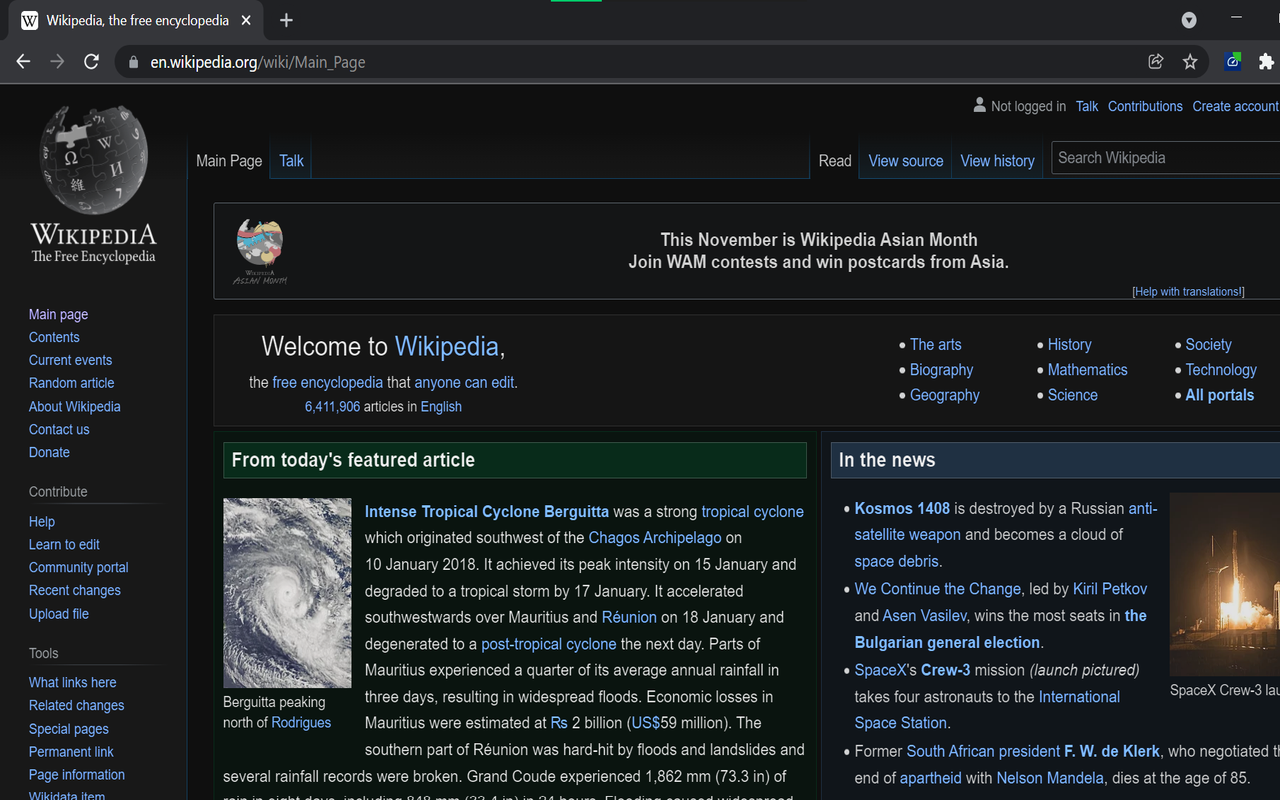Switch to the Talk tab
The height and width of the screenshot is (800, 1280).
[x=290, y=160]
